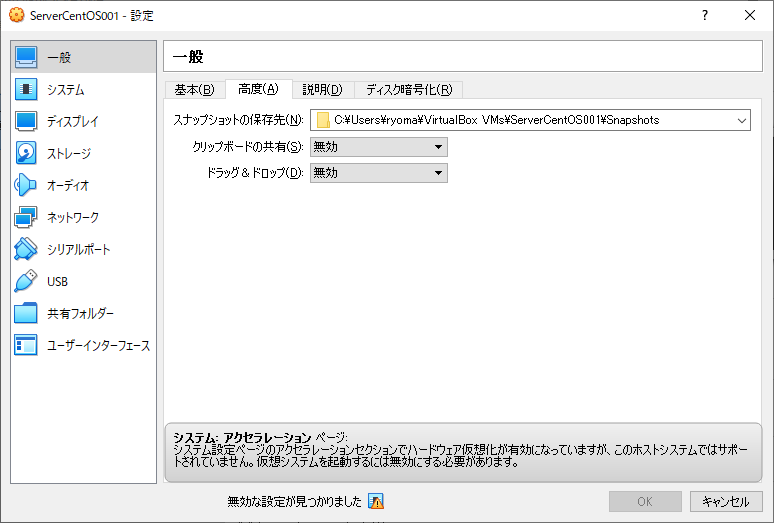This screenshot has width=774, height=523.
Task: Select ストレージ label in the settings list
Action: (69, 153)
